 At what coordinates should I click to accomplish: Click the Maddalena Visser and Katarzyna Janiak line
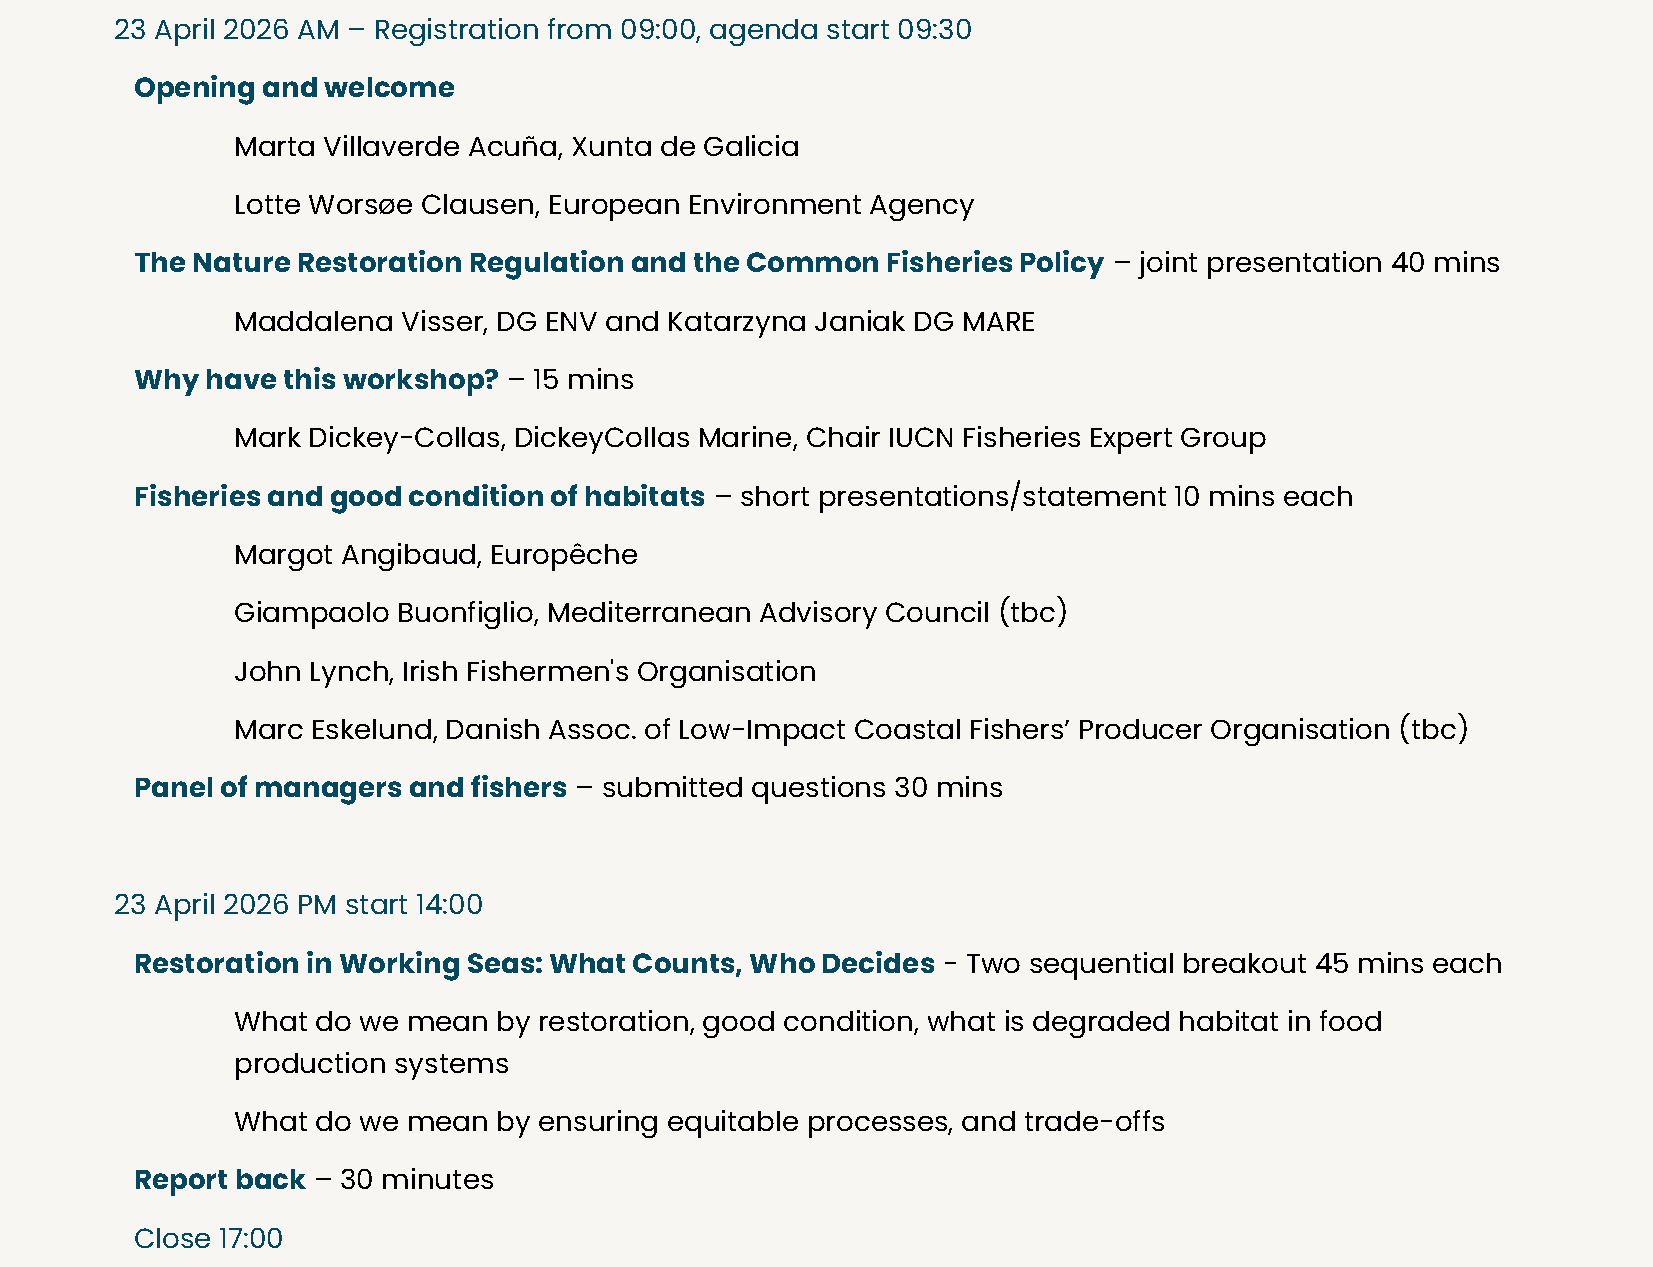tap(634, 322)
